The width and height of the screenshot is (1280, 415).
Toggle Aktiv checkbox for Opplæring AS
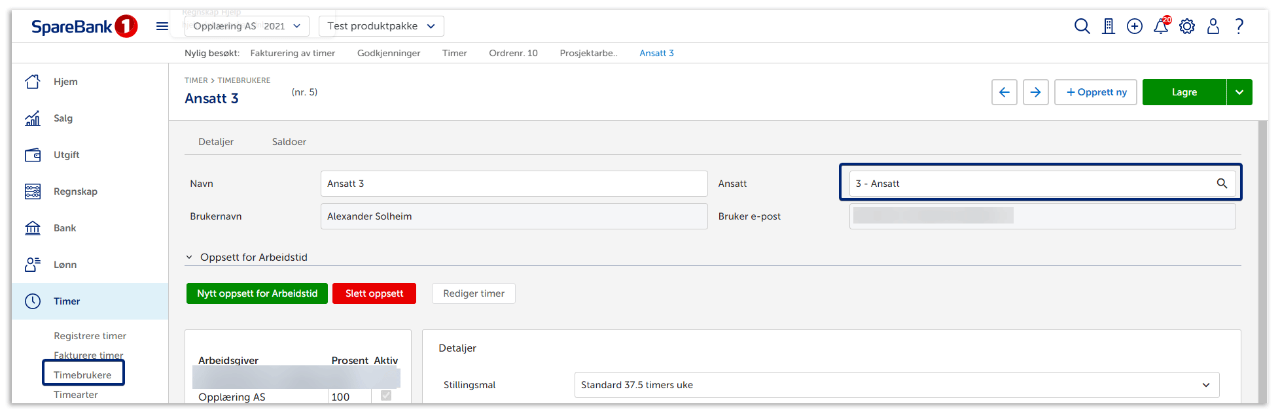tap(386, 396)
